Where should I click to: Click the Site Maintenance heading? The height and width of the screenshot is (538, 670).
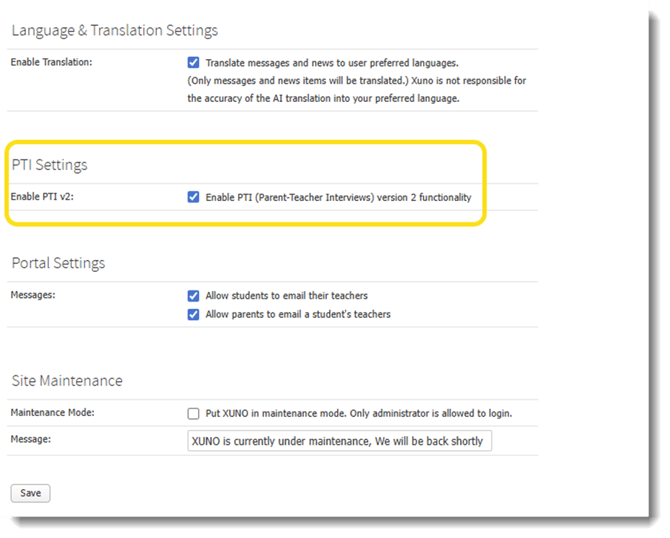67,380
